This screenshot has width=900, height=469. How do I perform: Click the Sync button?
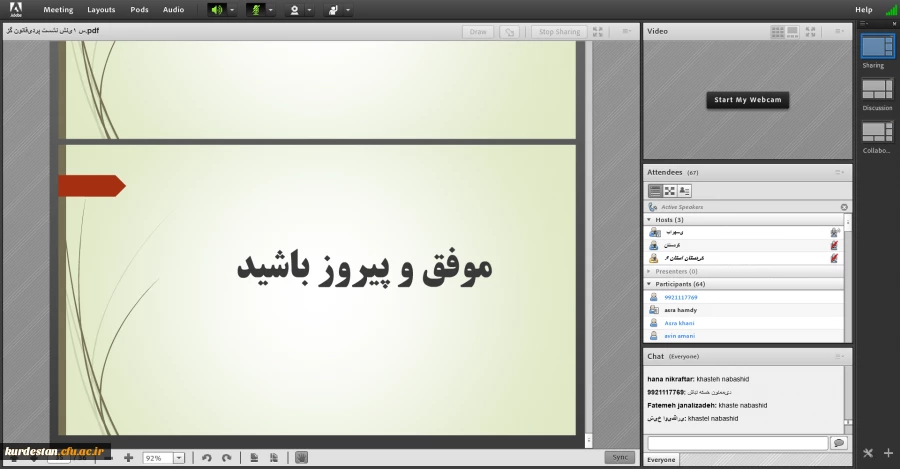[x=619, y=457]
